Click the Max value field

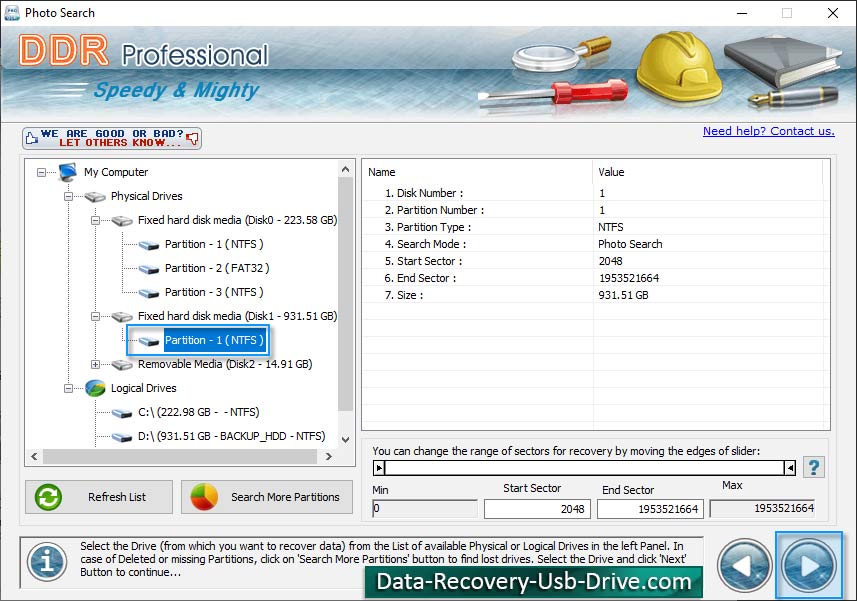click(x=763, y=509)
